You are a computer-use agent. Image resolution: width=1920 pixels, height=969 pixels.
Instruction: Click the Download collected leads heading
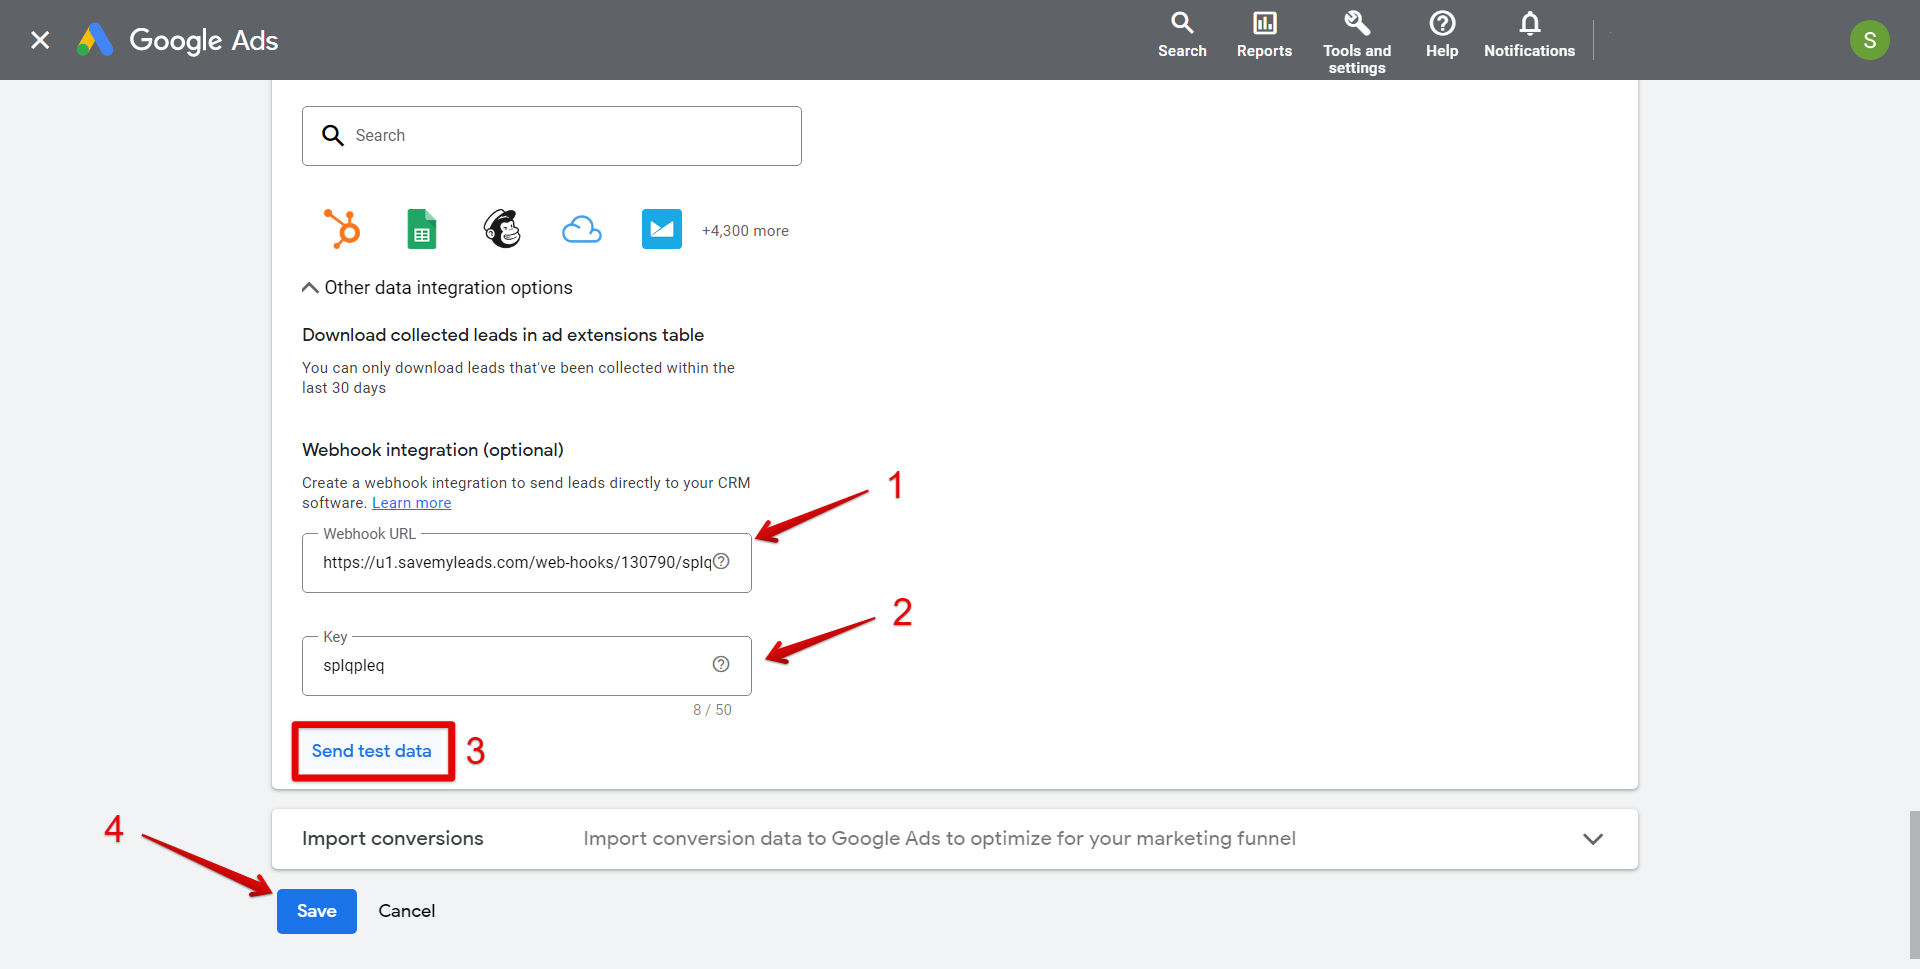[x=503, y=335]
